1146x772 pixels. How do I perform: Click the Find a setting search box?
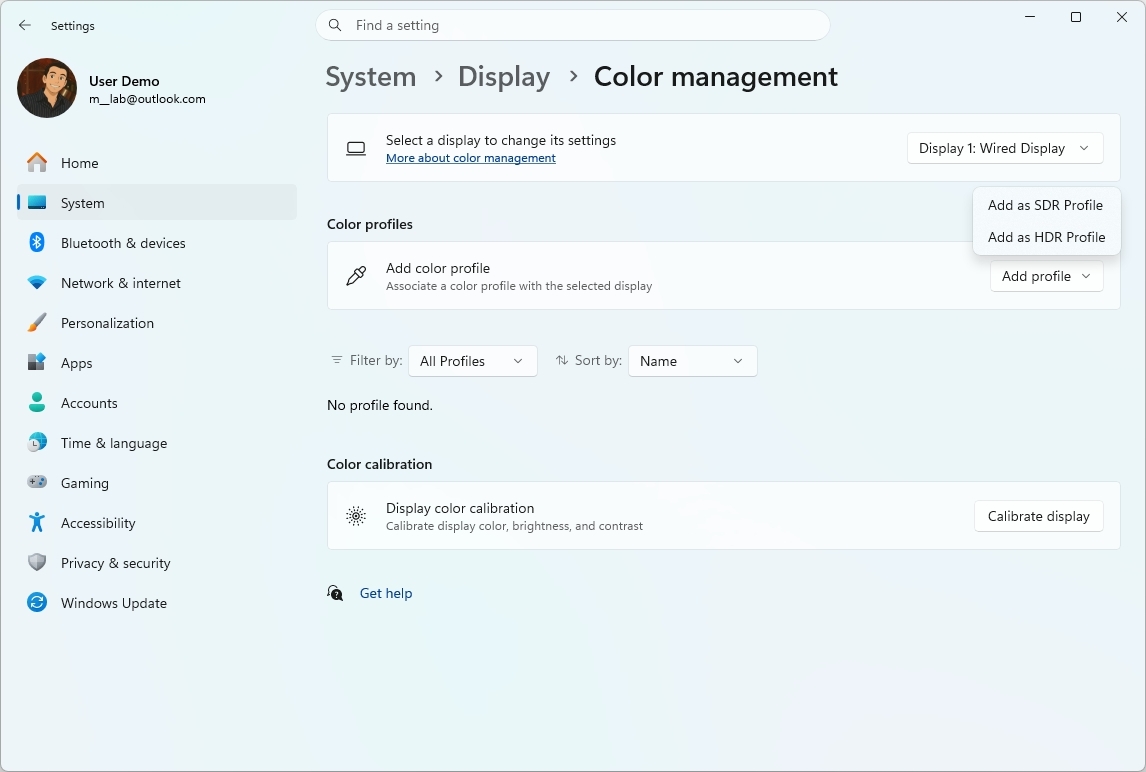(573, 25)
